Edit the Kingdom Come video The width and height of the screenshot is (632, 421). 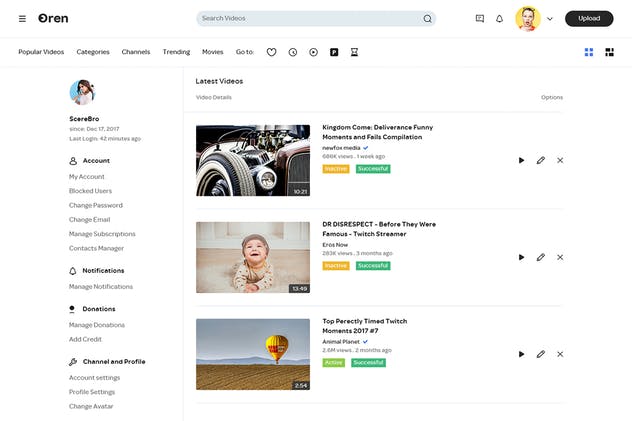coord(541,160)
